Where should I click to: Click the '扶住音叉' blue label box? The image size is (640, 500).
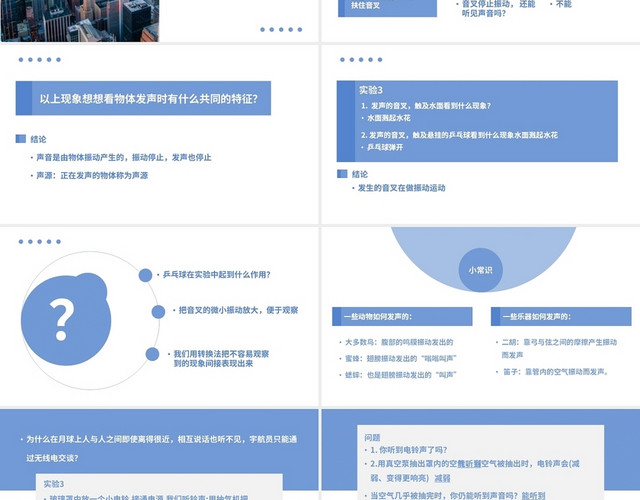point(387,8)
